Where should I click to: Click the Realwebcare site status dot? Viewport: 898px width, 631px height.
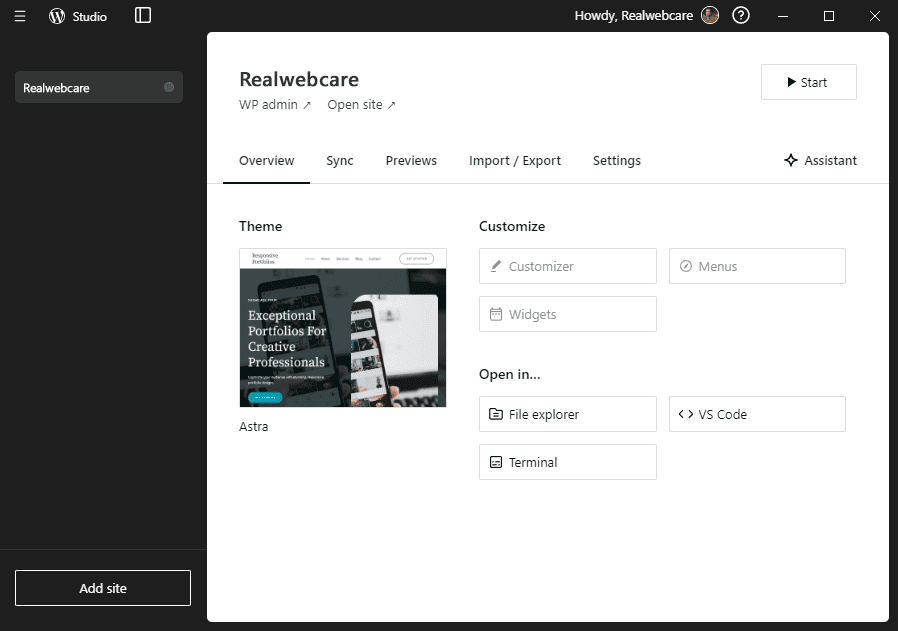[169, 87]
